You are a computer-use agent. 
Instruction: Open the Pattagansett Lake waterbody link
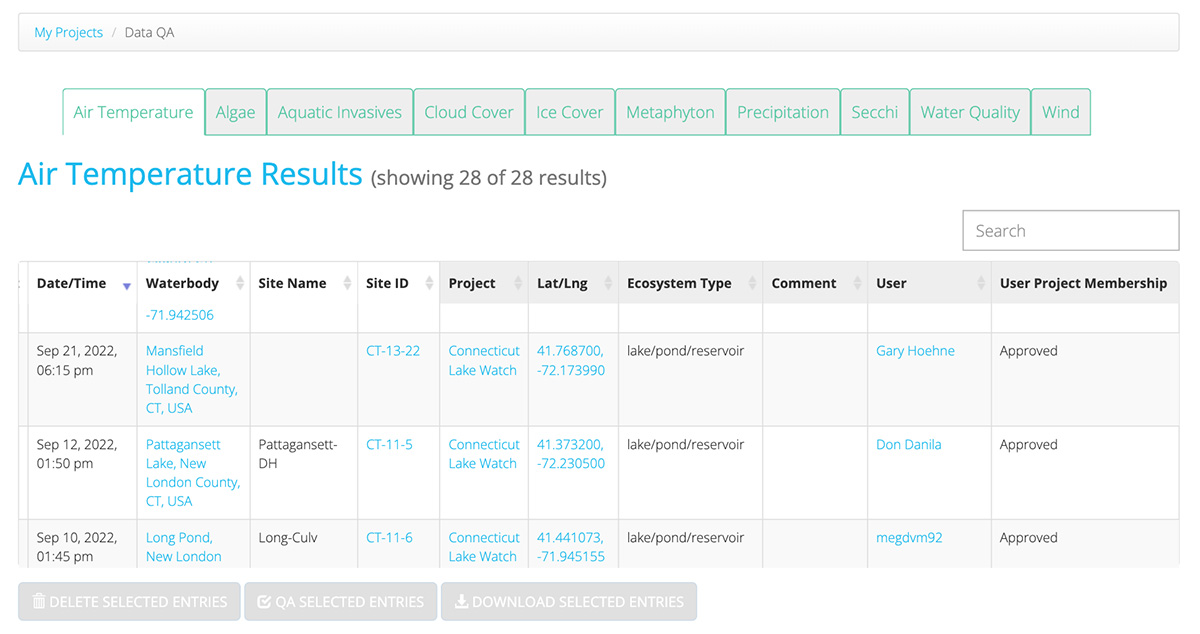[183, 444]
